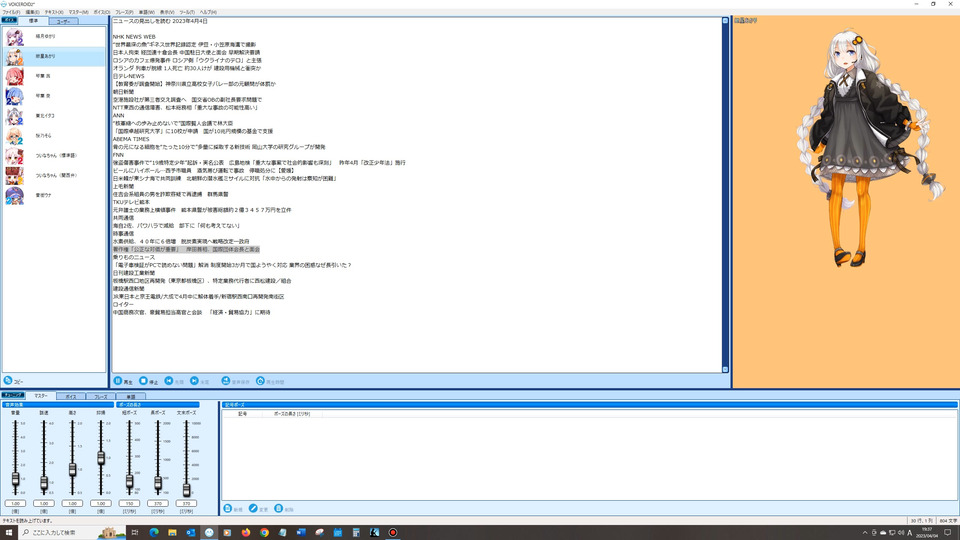960x540 pixels.
Task: Click the 音声保存 save audio icon
Action: tap(225, 381)
